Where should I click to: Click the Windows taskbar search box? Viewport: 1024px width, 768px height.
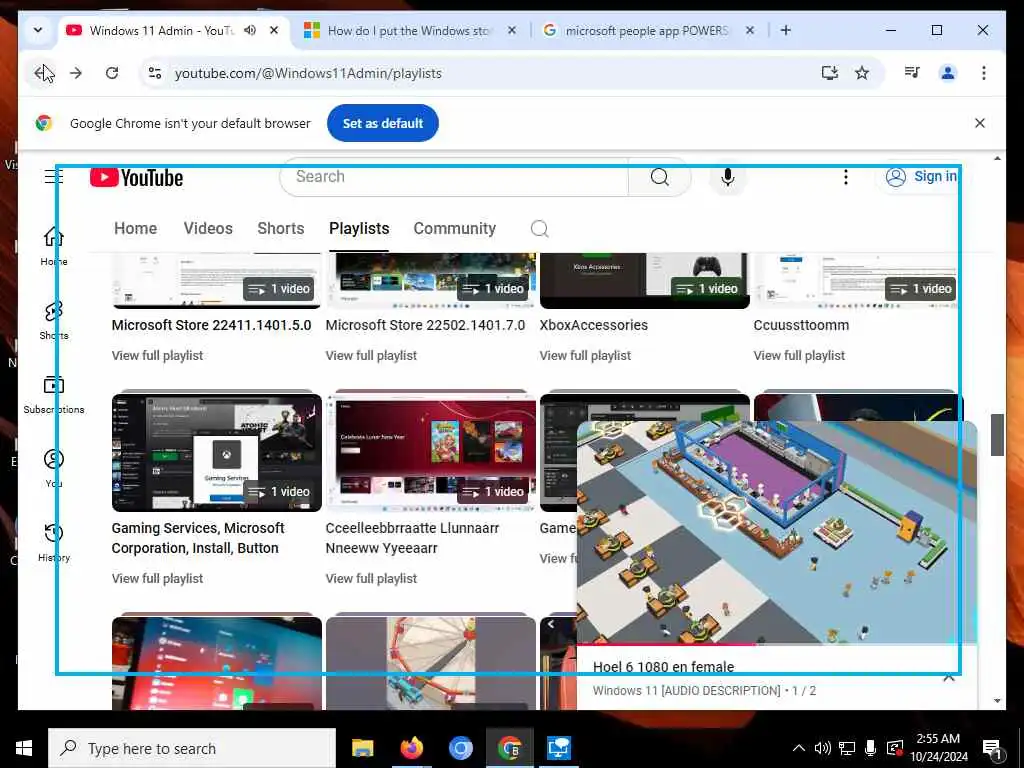[192, 748]
